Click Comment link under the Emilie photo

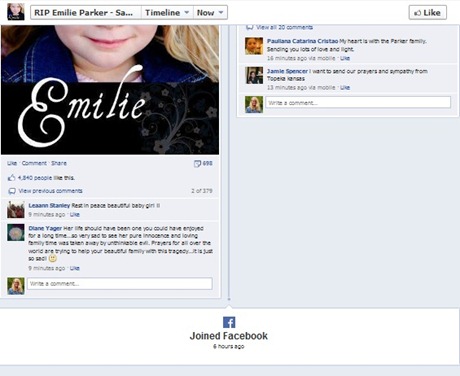point(34,163)
